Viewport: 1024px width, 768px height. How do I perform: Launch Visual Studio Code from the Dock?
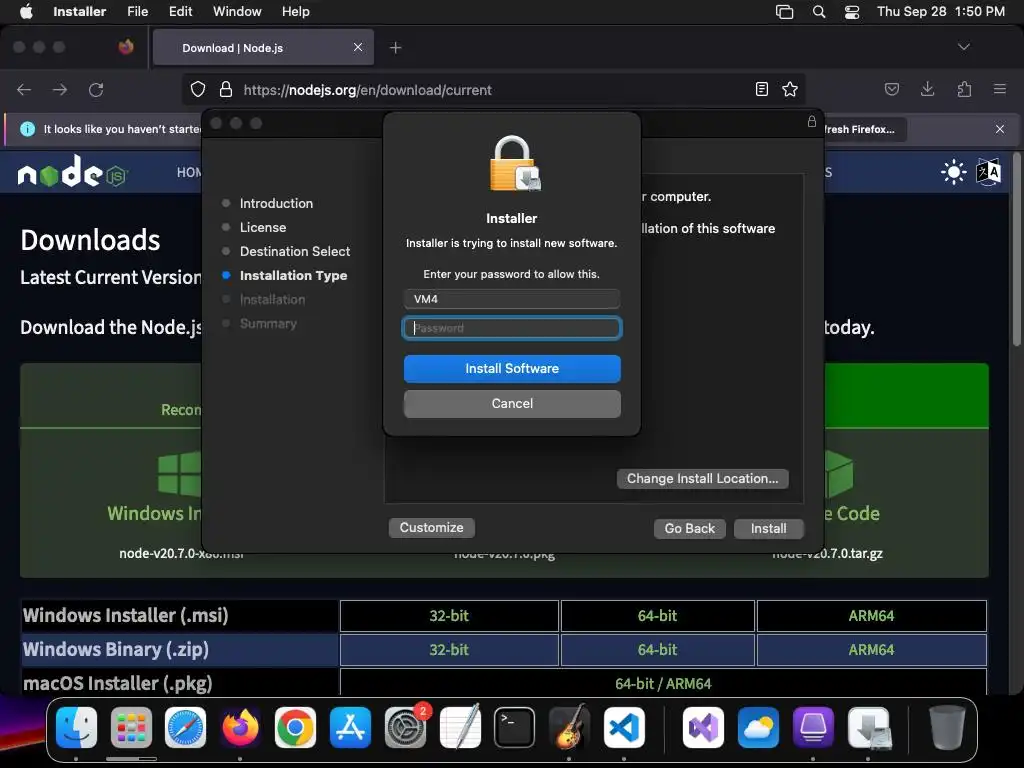(x=624, y=728)
